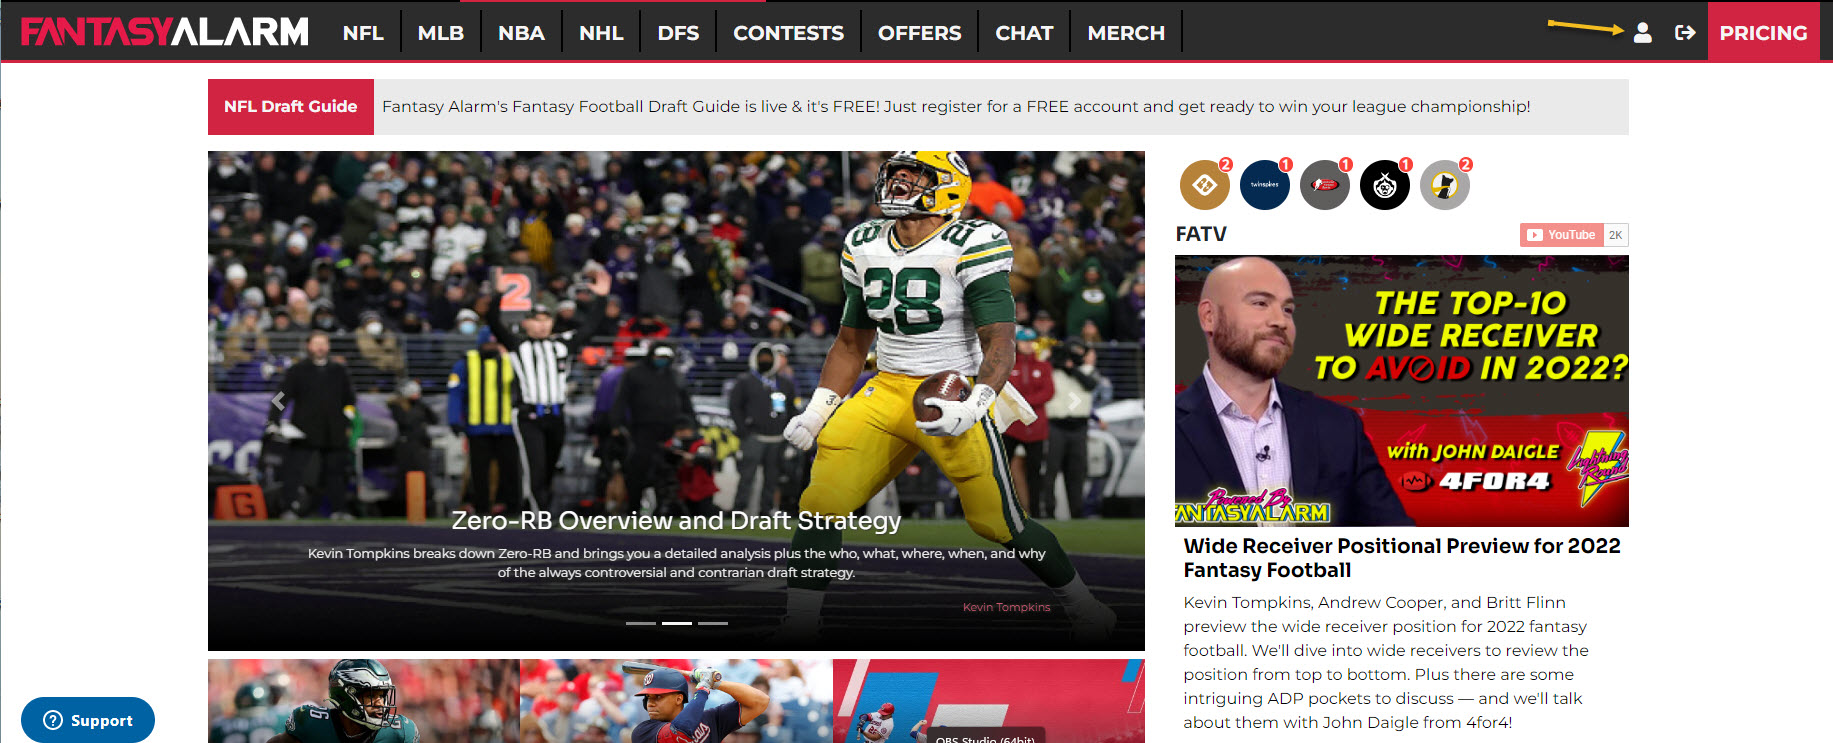Open the light gray circle with black dog logo
This screenshot has width=1833, height=743.
tap(1445, 185)
